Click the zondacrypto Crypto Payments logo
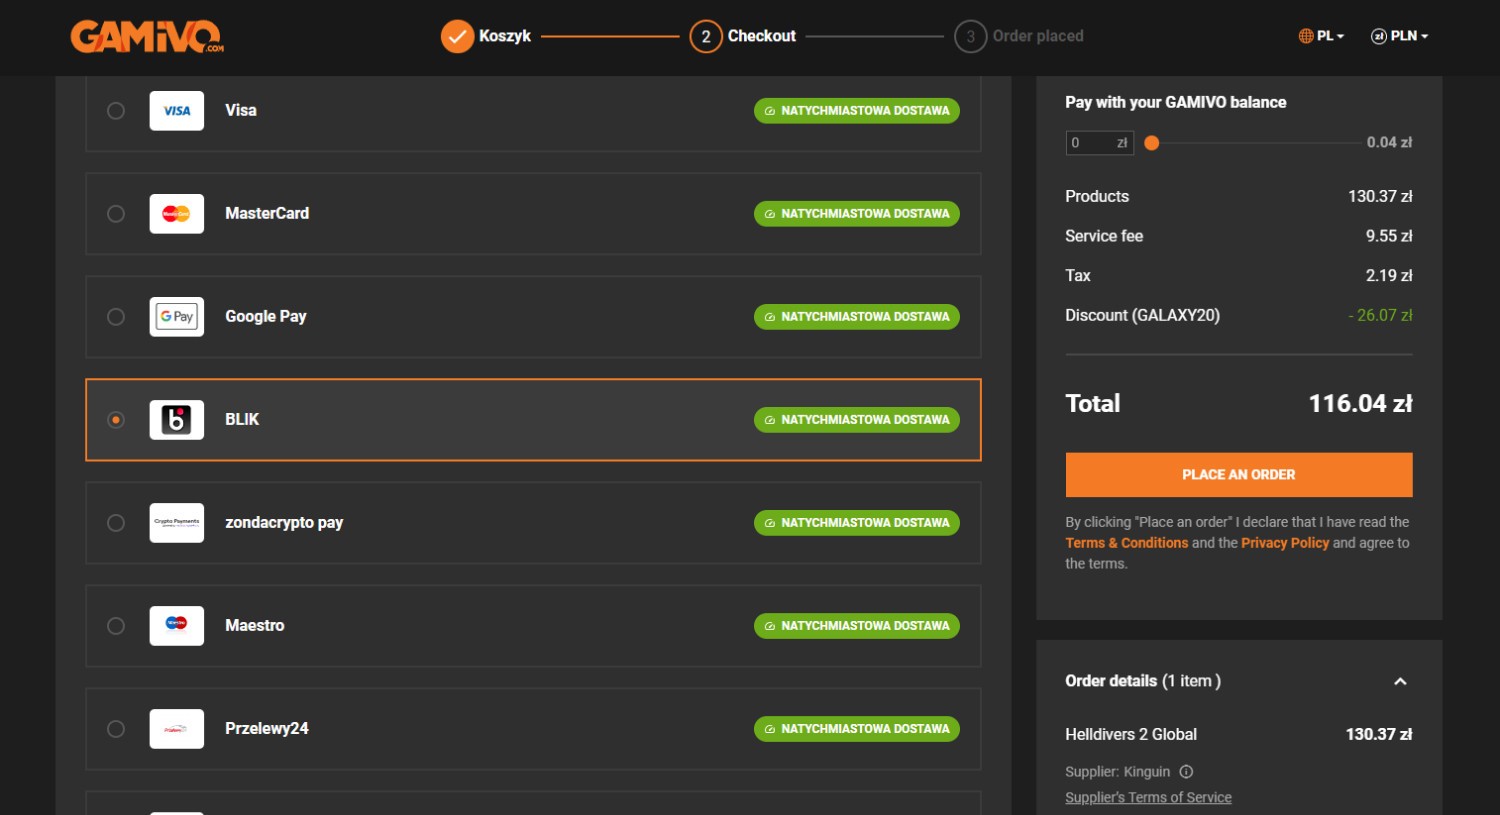The image size is (1500, 815). coord(177,523)
